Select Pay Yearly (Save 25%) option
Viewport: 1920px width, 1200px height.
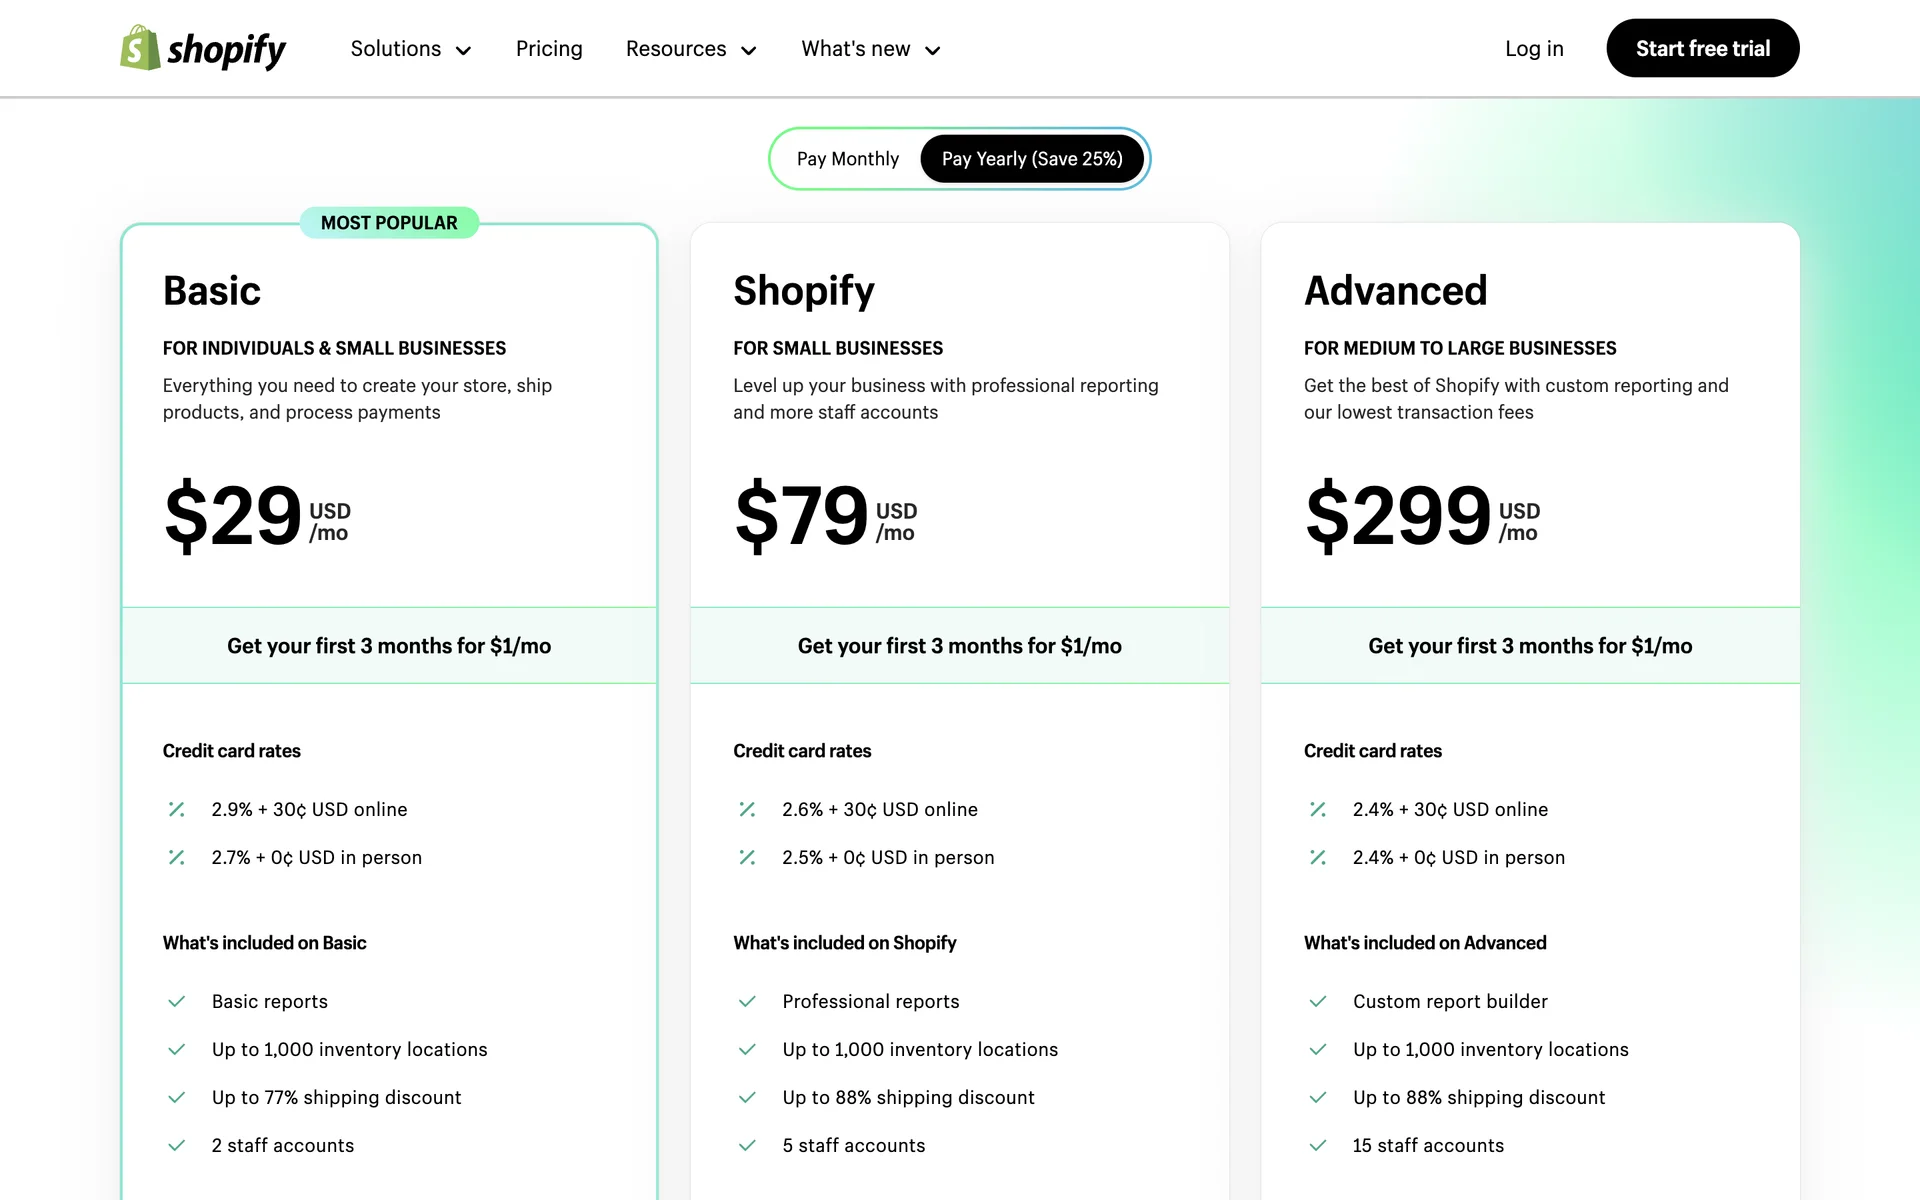pos(1032,159)
